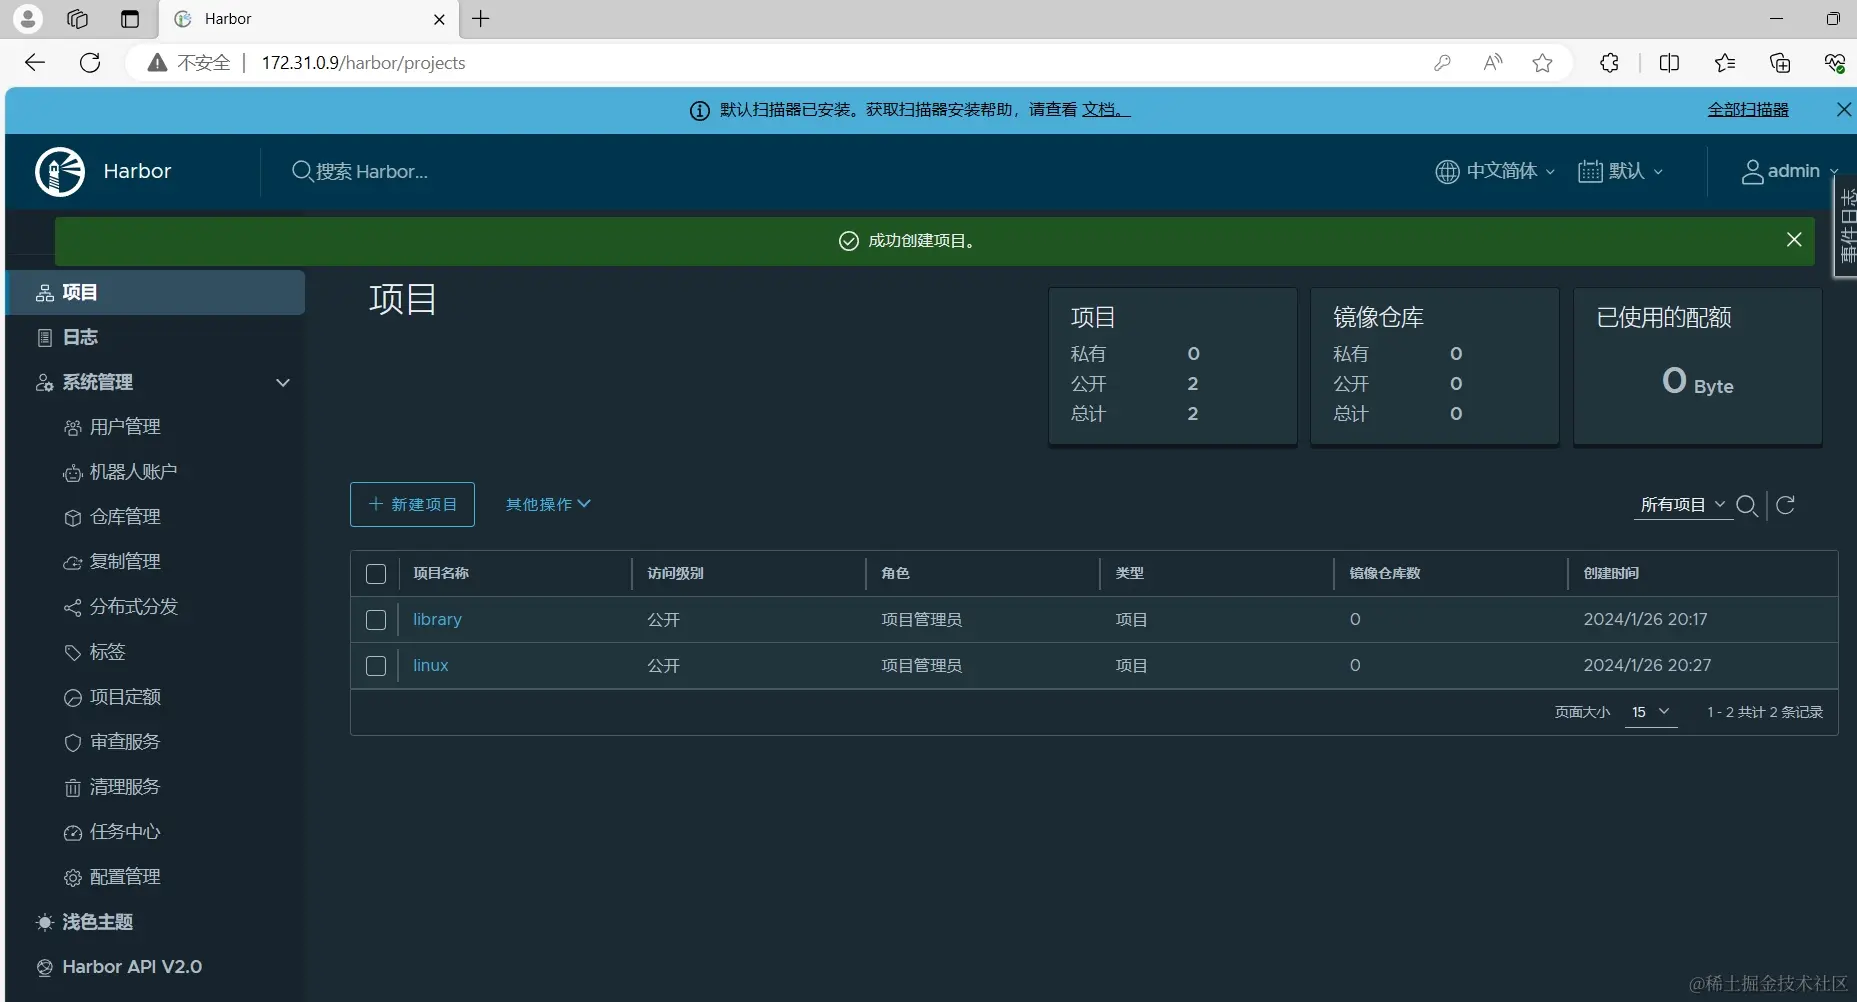Switch to 浅色主题 light theme
This screenshot has width=1857, height=1002.
click(97, 922)
